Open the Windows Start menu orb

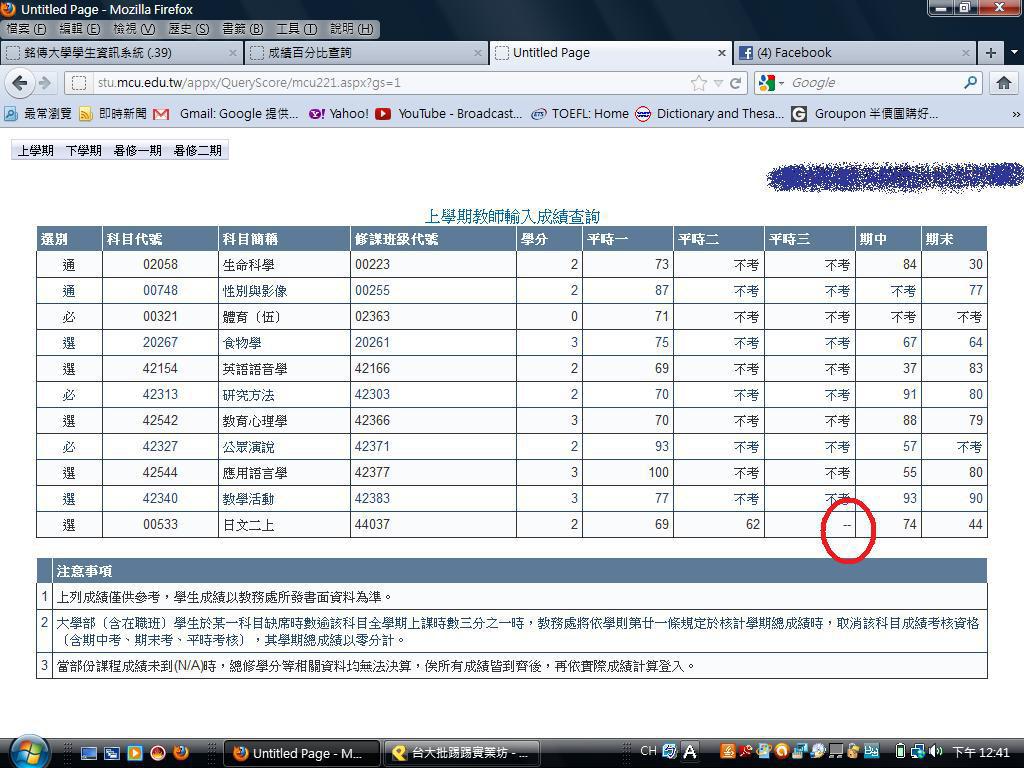[27, 751]
